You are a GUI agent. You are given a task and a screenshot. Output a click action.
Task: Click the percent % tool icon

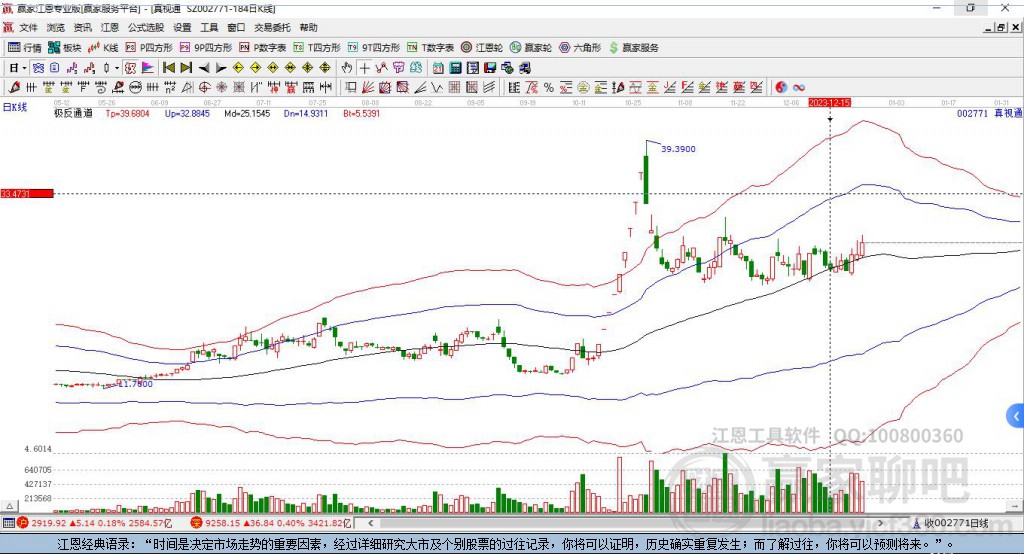click(x=549, y=88)
